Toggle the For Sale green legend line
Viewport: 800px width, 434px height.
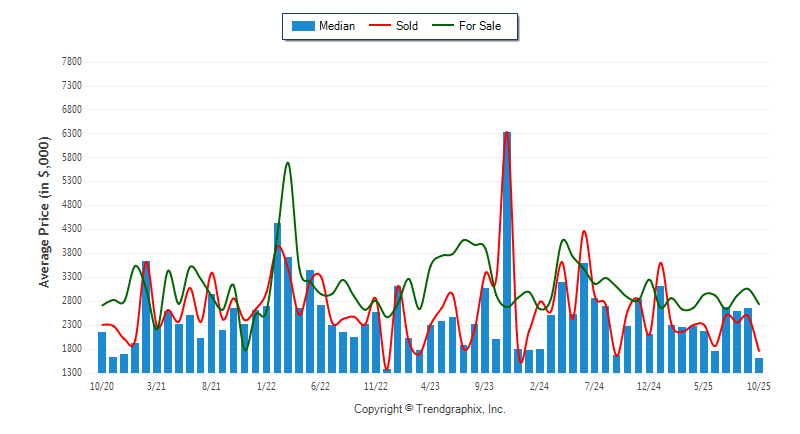443,26
